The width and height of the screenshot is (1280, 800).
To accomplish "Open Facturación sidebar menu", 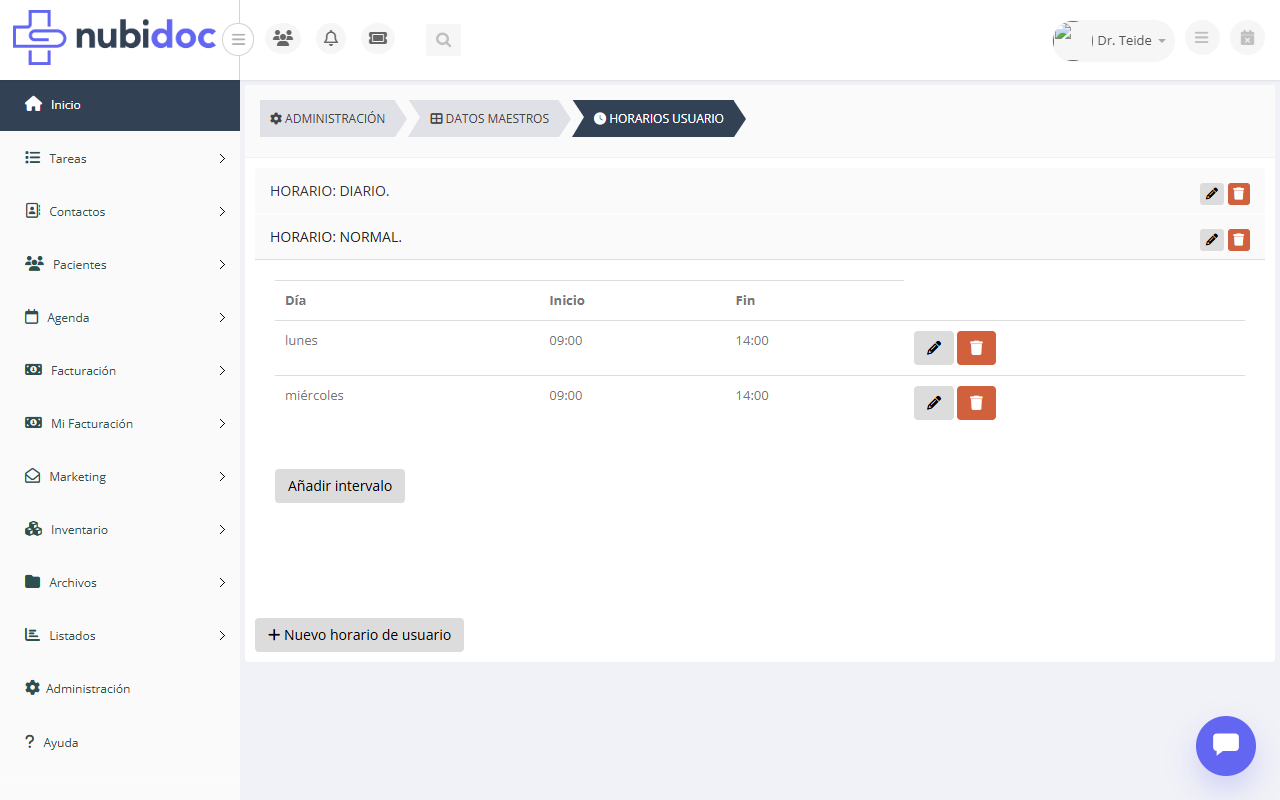I will click(x=120, y=370).
